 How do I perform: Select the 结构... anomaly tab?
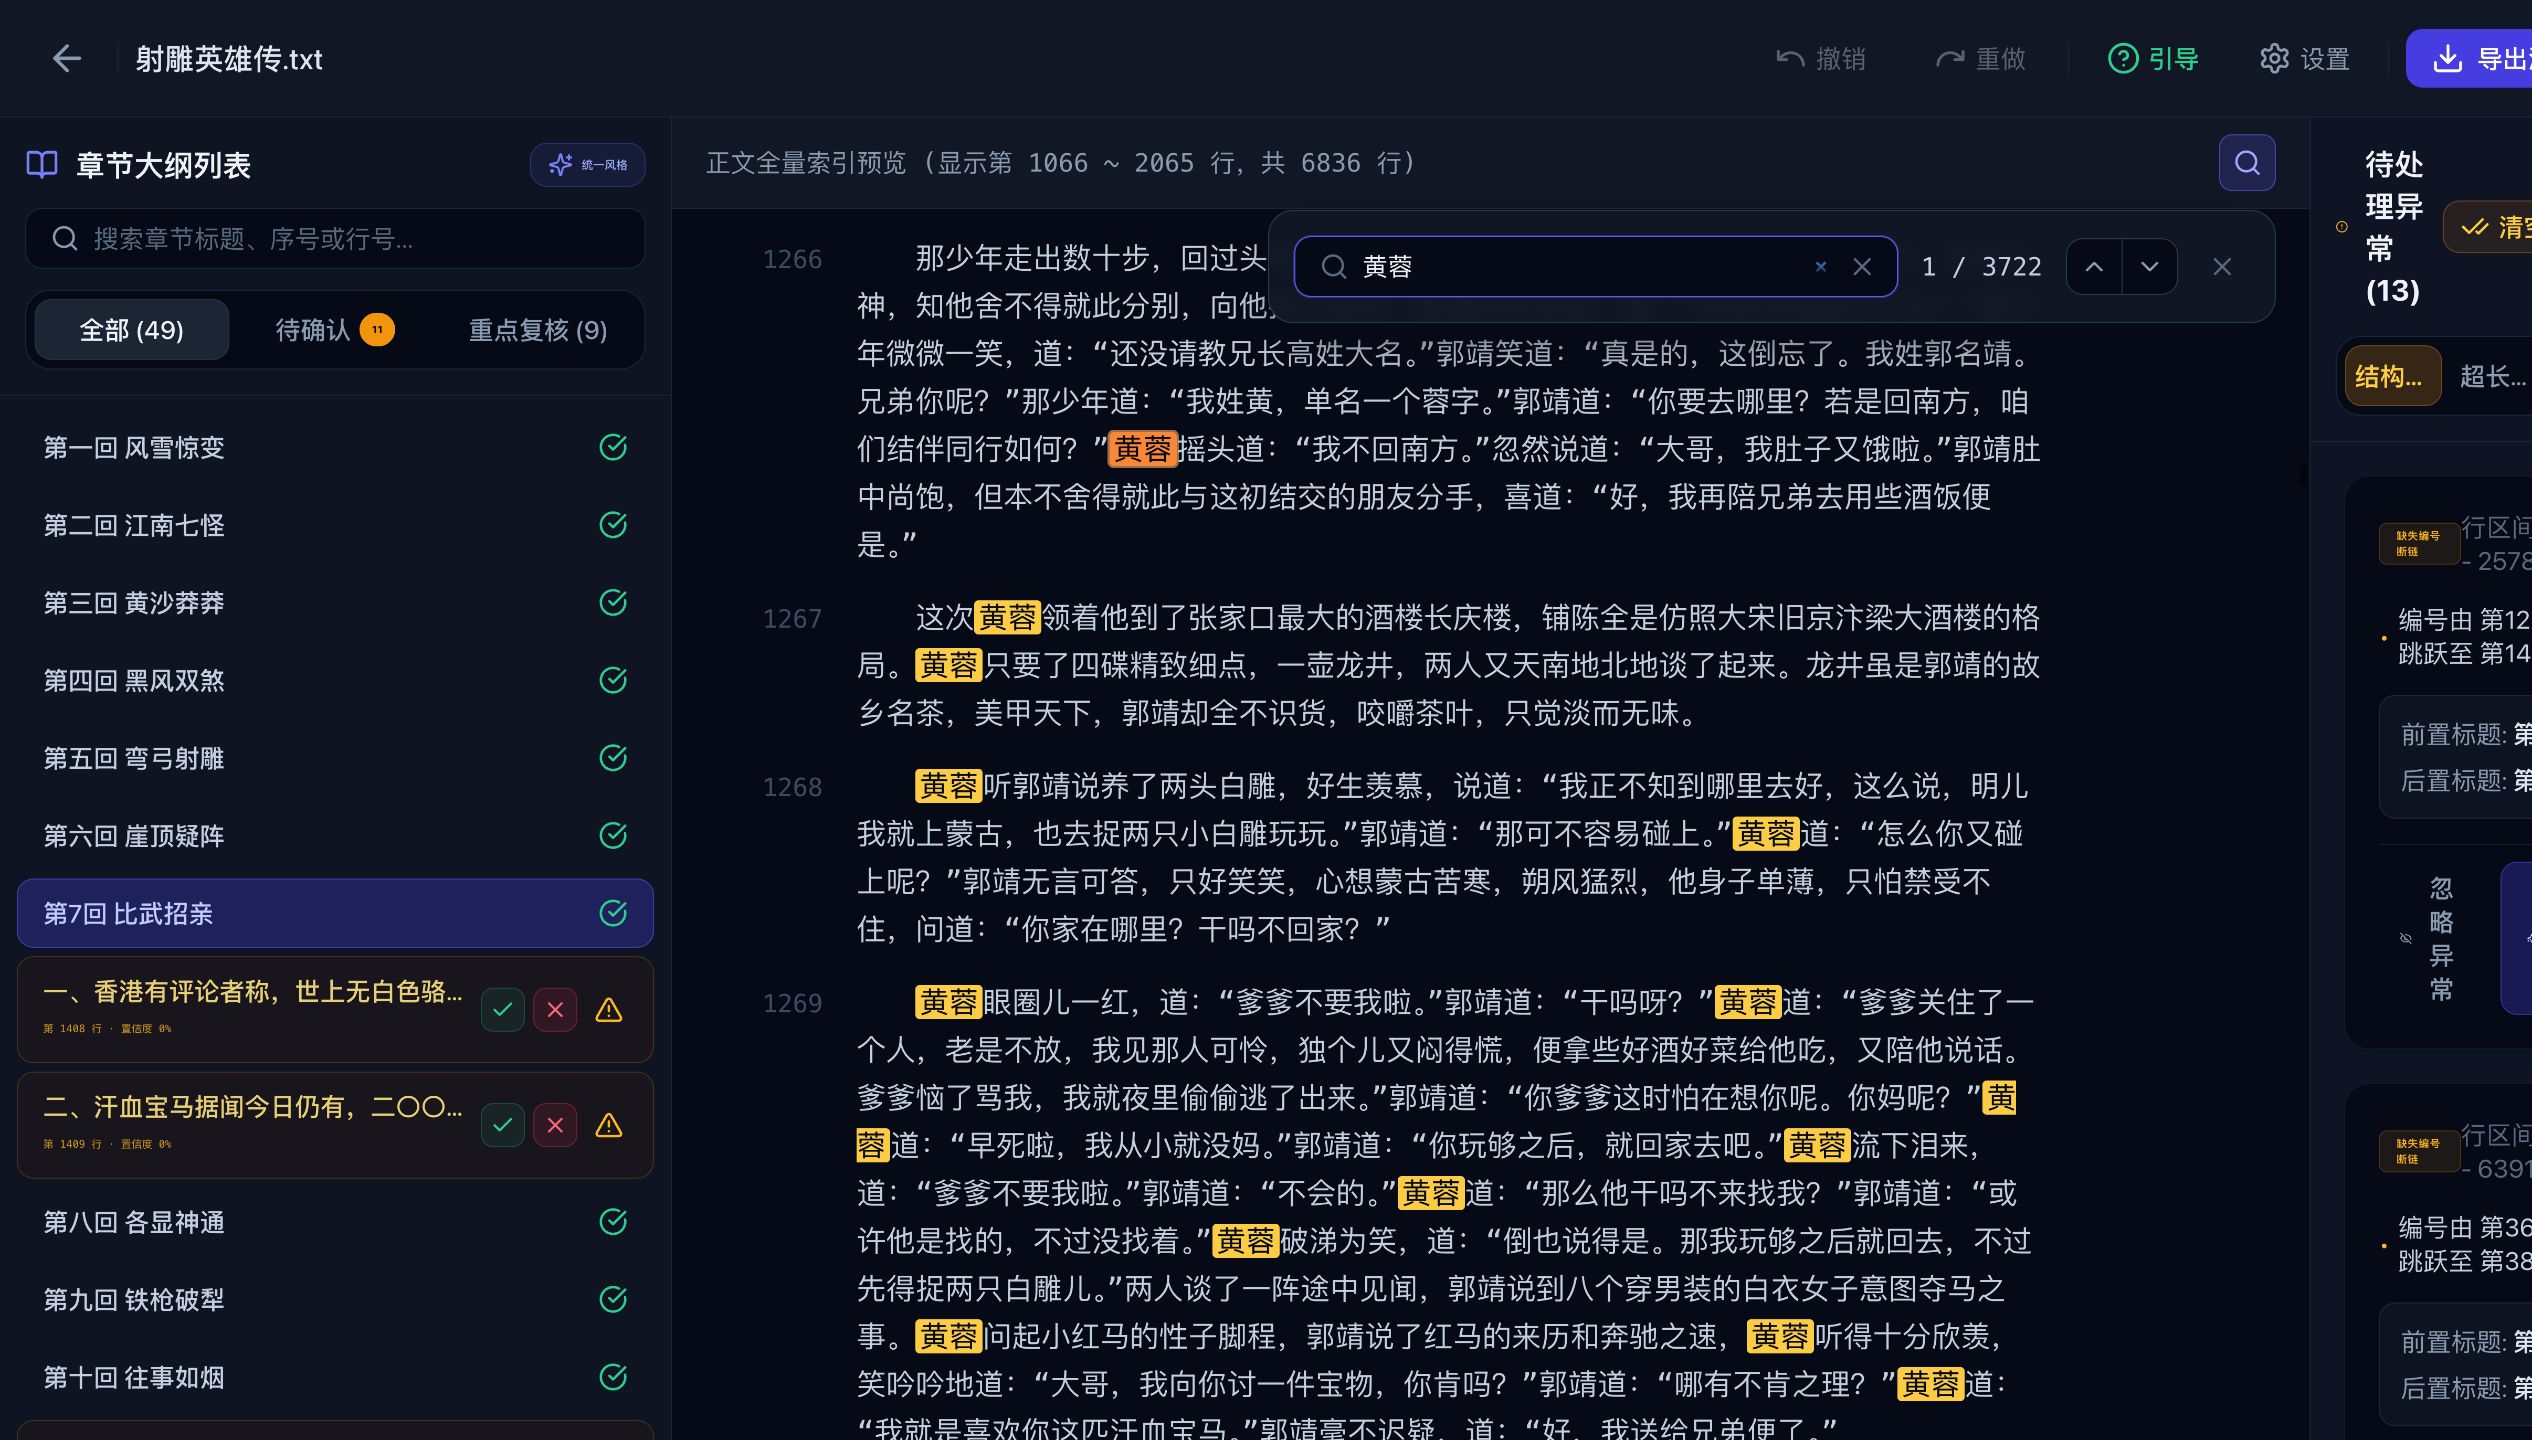(2392, 377)
